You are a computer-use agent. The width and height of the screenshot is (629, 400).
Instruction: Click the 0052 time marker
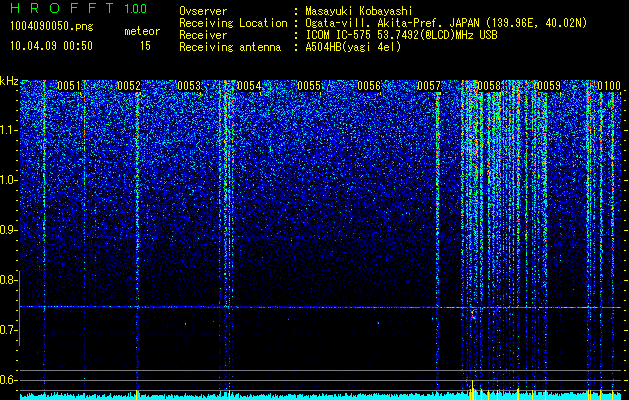click(129, 86)
